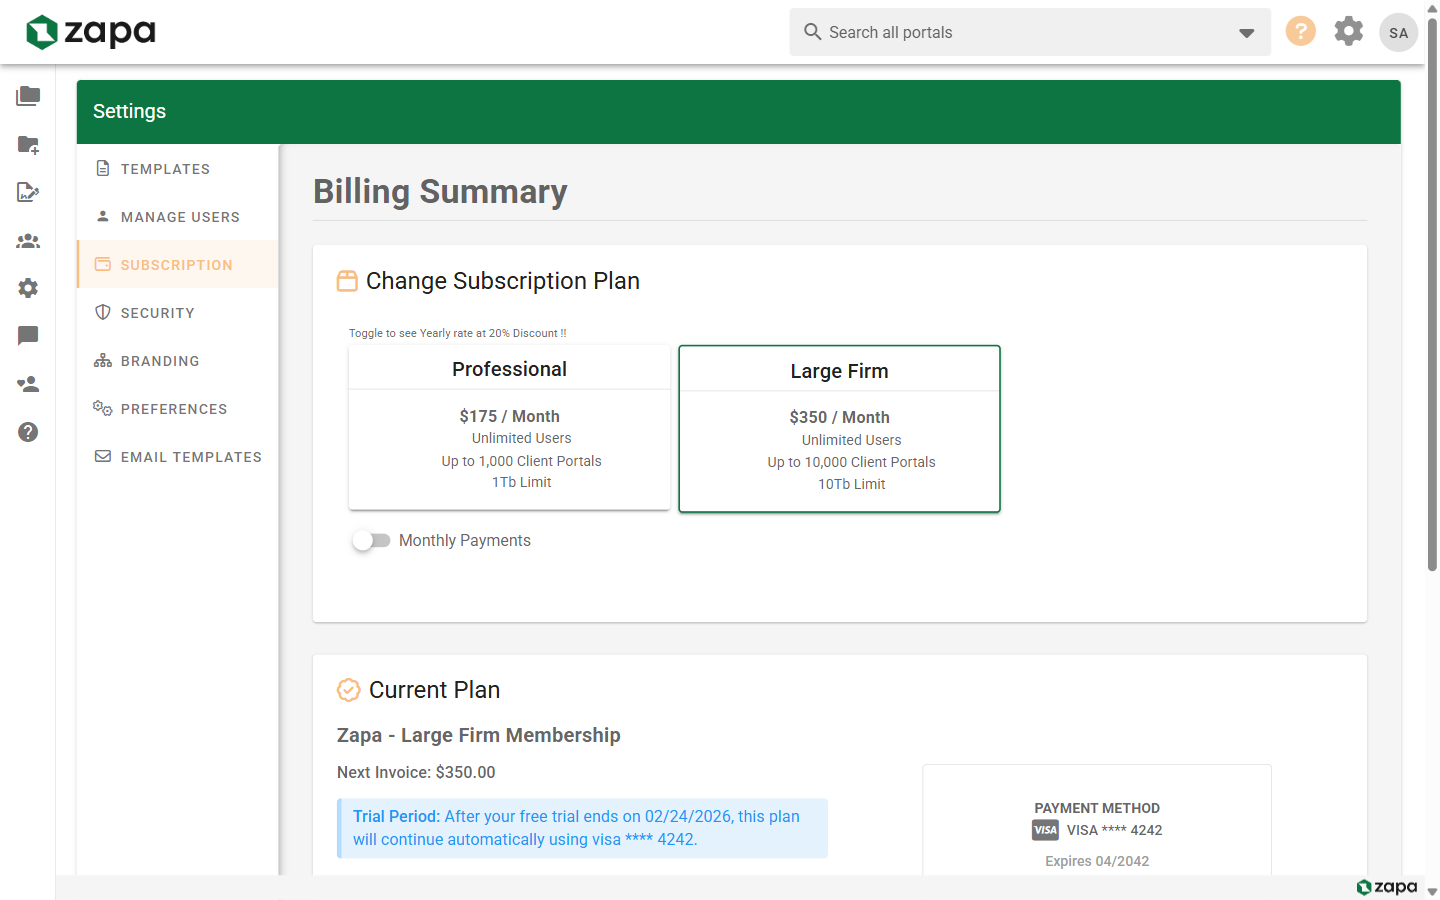
Task: Select the Large Firm plan card
Action: [839, 429]
